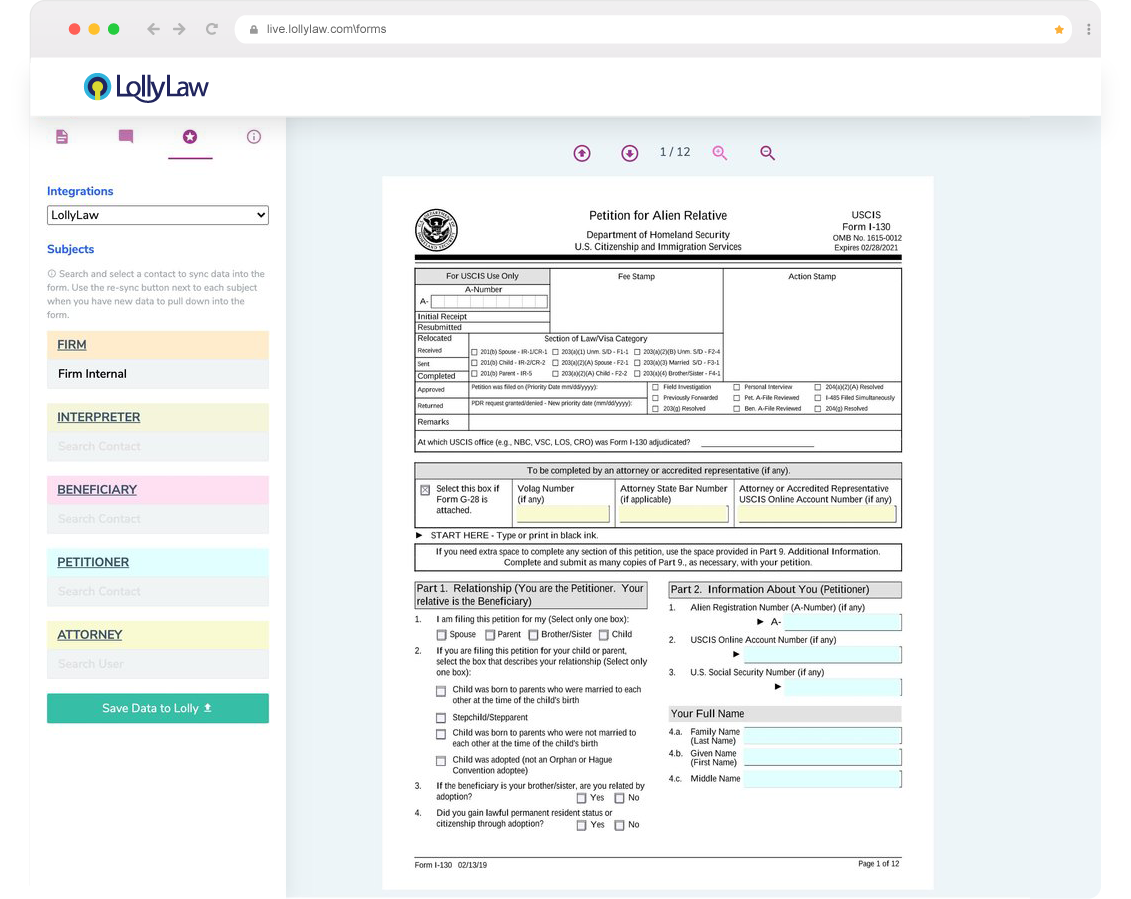Image resolution: width=1131 pixels, height=899 pixels.
Task: Click the browser back arrow
Action: point(153,29)
